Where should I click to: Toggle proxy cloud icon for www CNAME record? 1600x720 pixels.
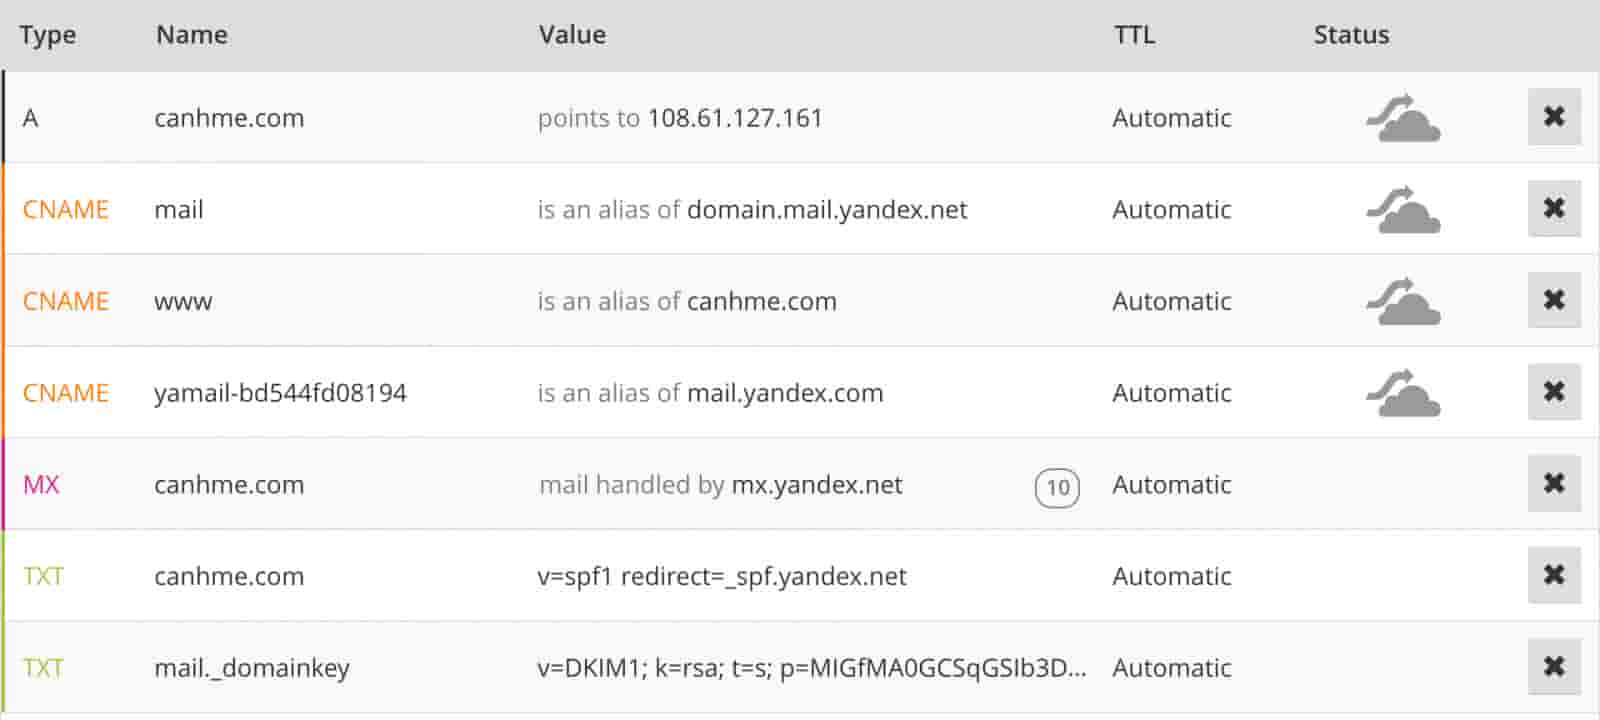click(1403, 302)
